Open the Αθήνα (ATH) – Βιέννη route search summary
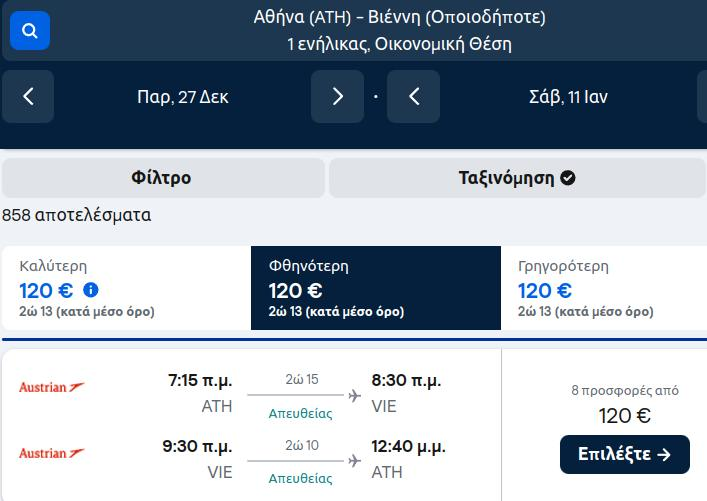 tap(399, 31)
